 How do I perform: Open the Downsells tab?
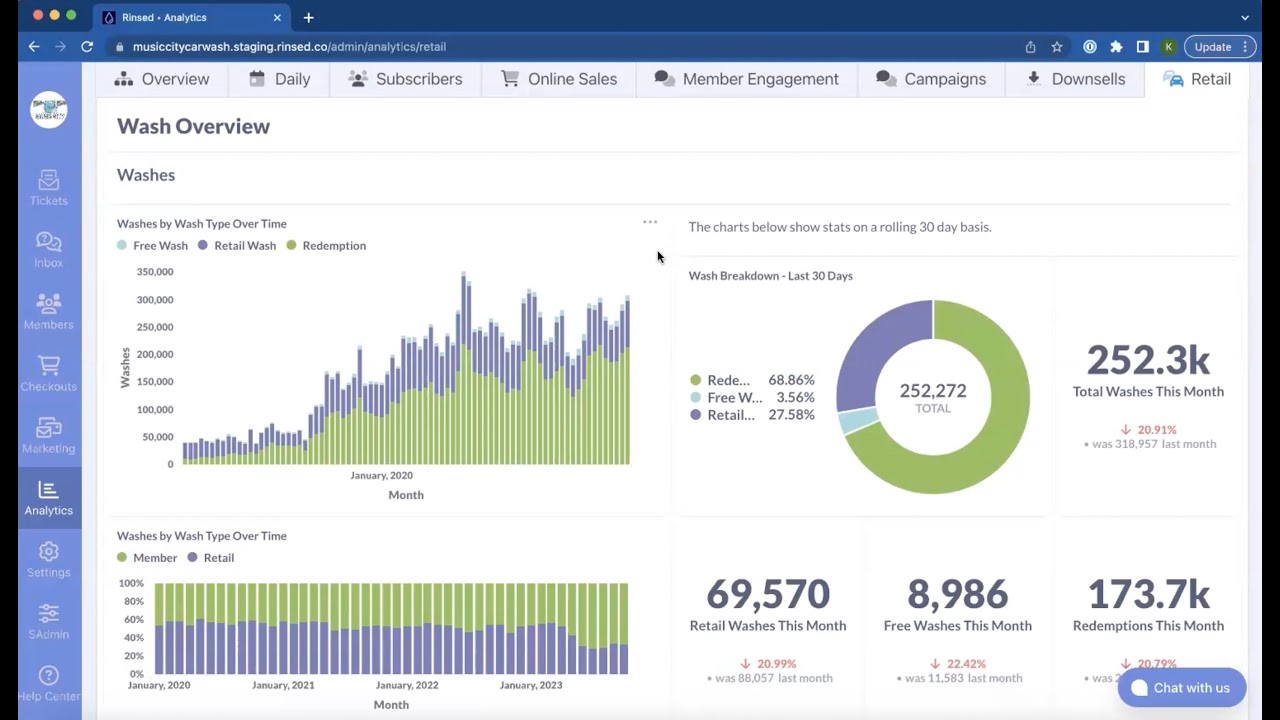[x=1075, y=79]
